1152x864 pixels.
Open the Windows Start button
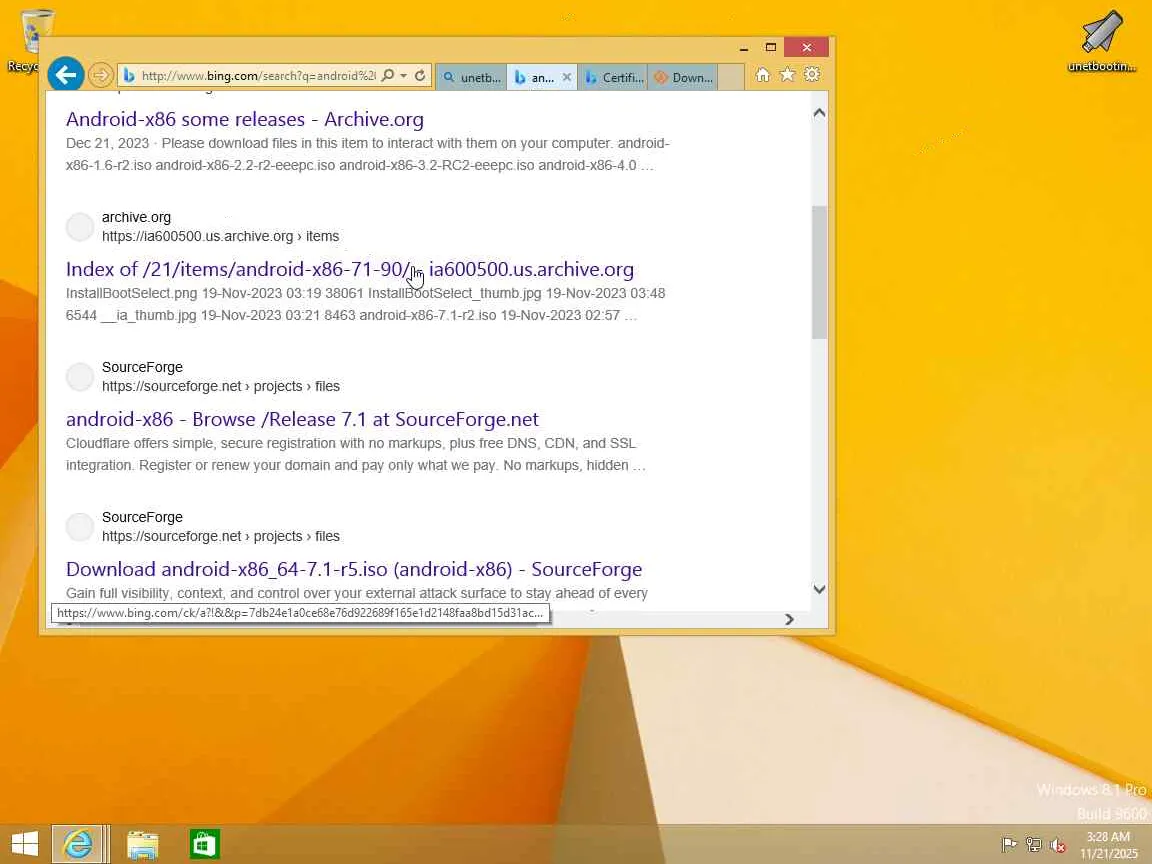coord(24,843)
